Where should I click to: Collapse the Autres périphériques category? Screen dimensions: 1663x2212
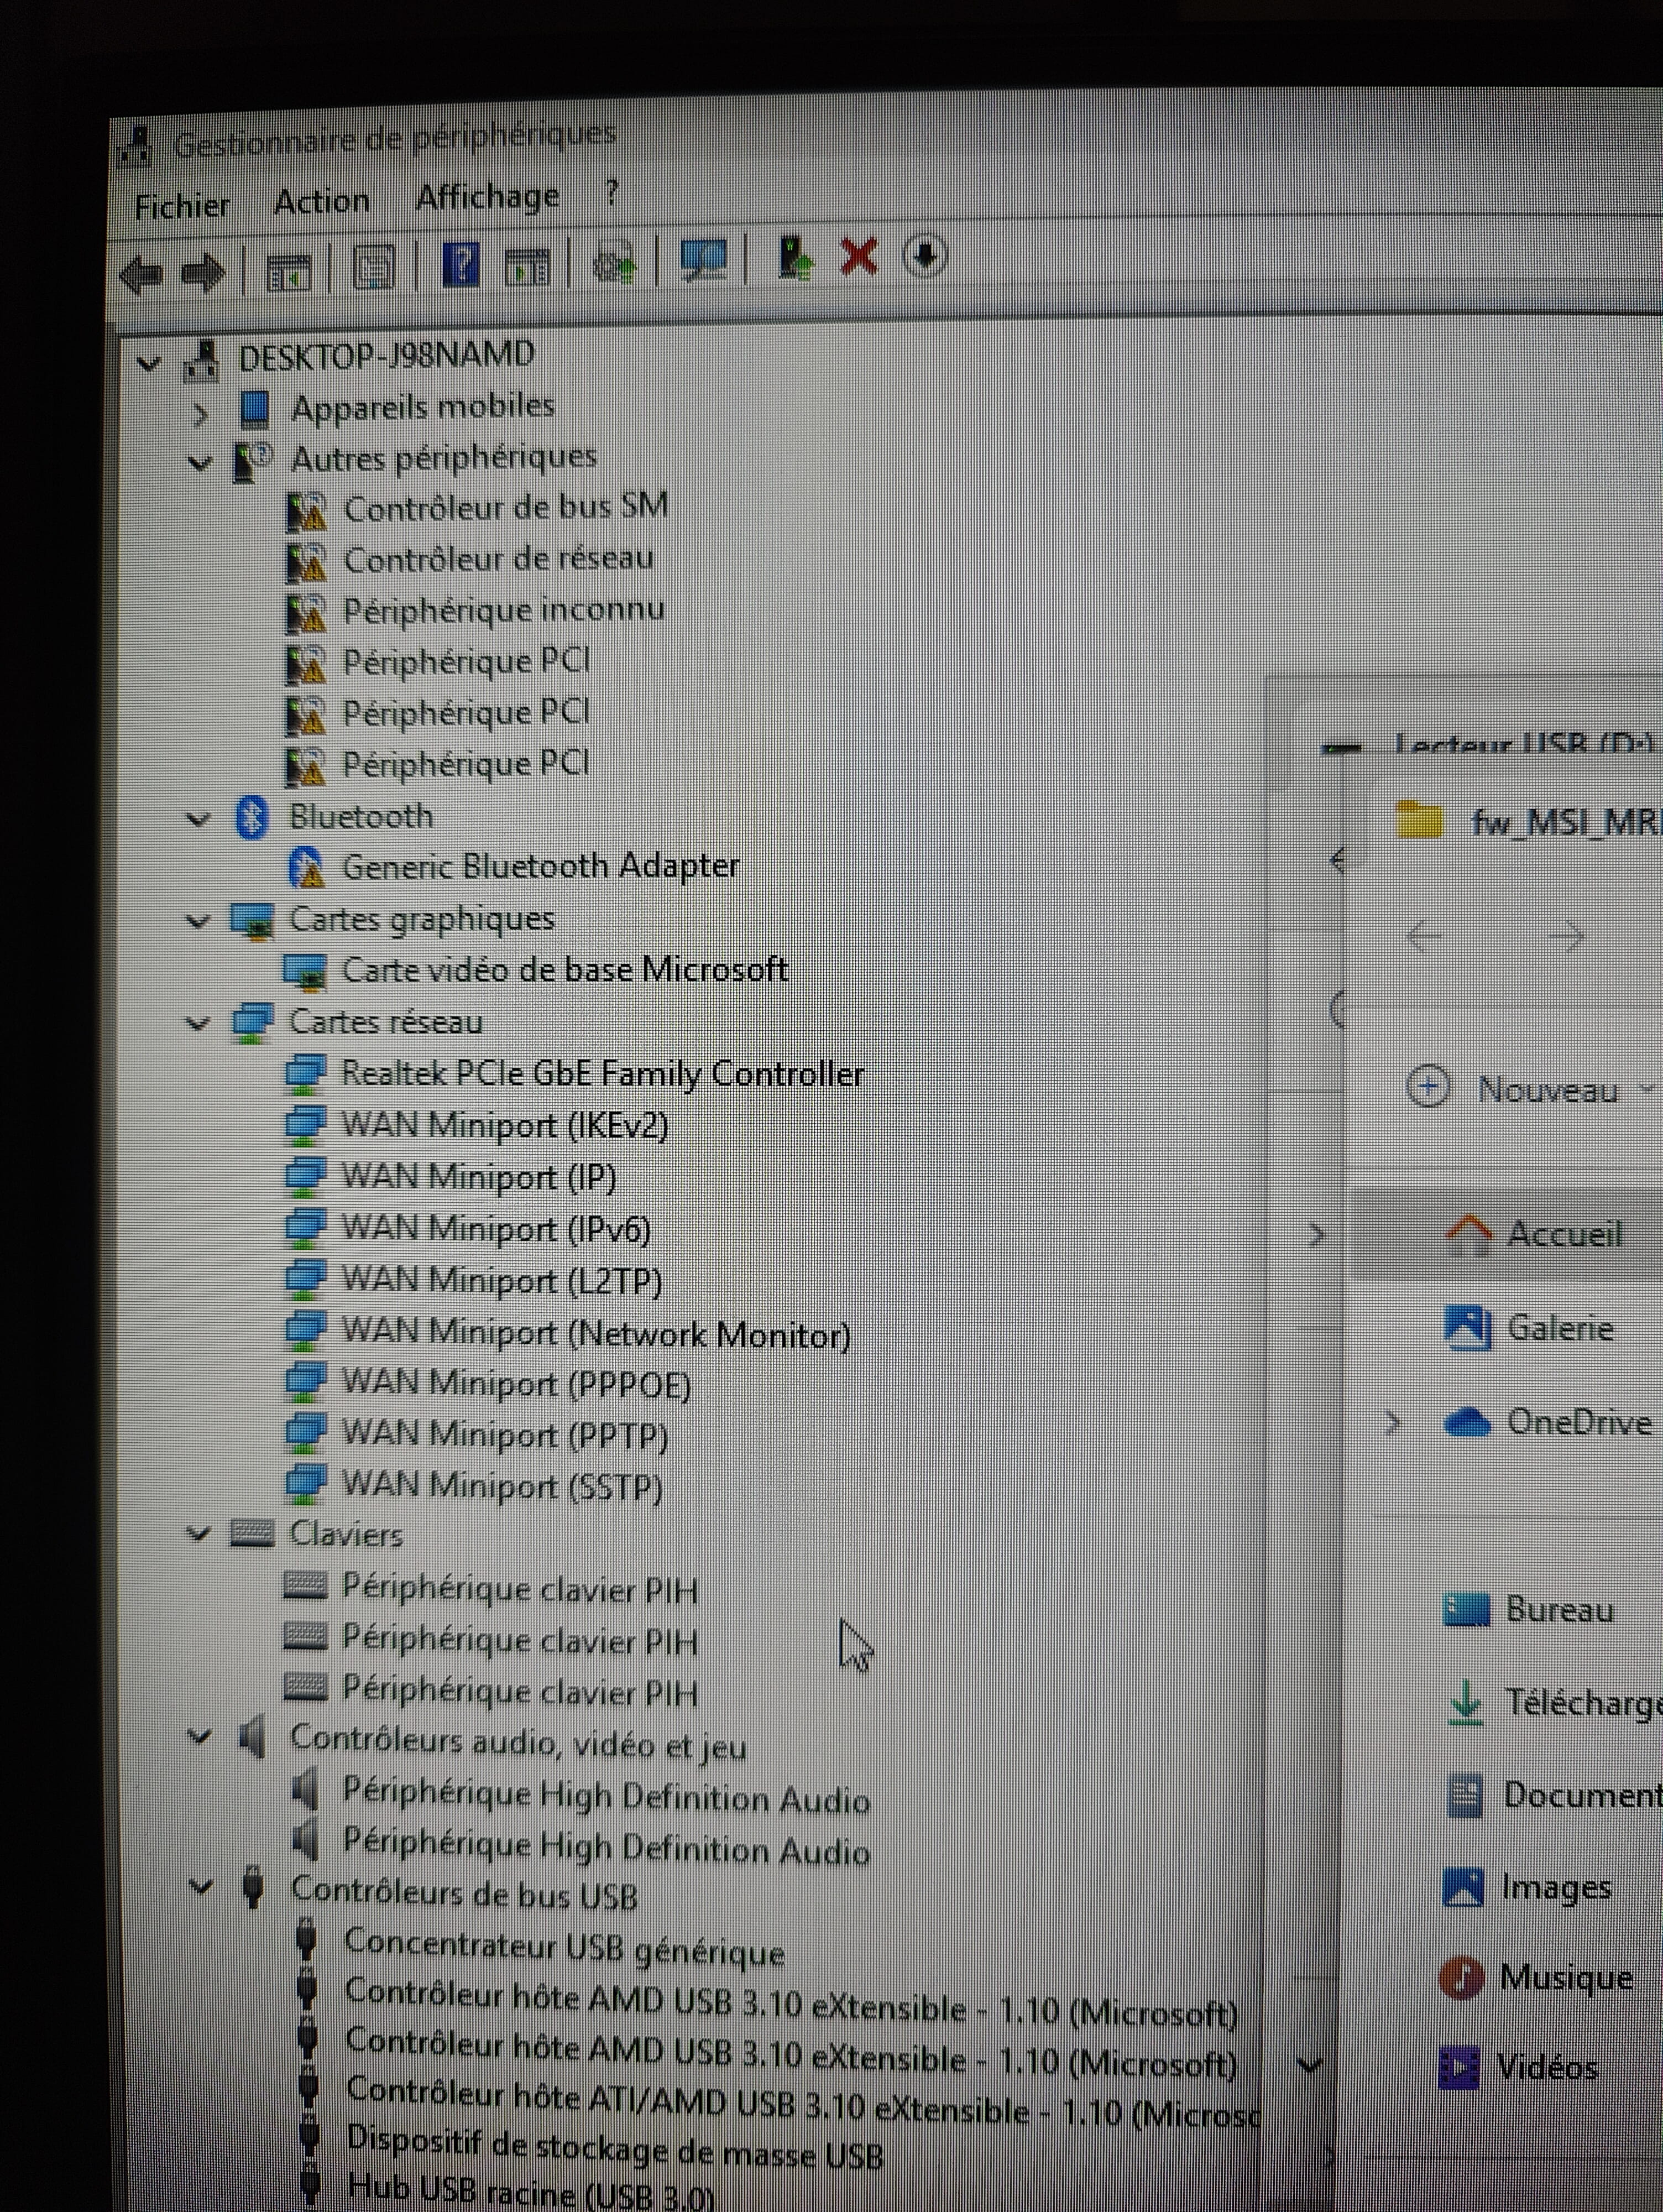[x=200, y=464]
